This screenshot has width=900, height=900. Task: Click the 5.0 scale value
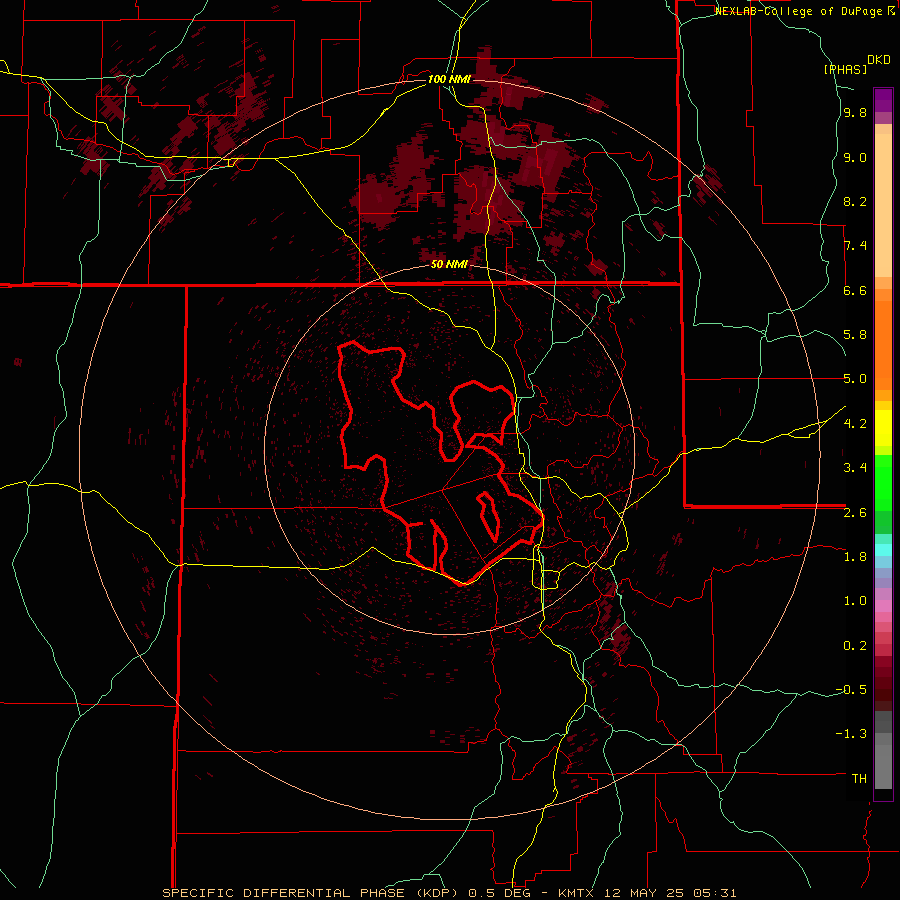click(855, 379)
